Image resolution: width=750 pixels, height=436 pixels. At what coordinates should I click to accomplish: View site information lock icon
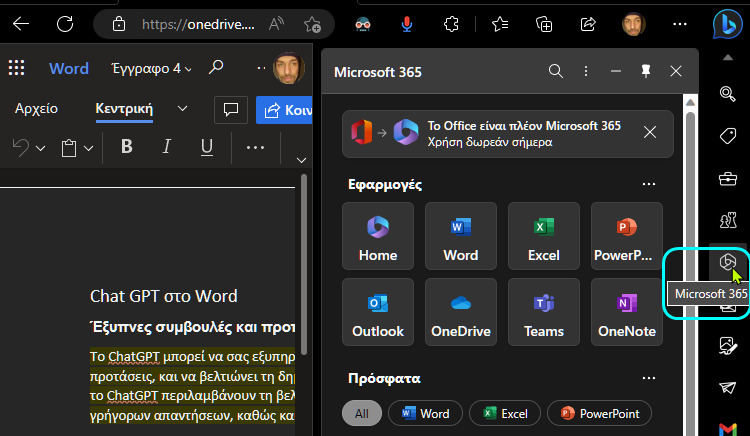(x=119, y=24)
